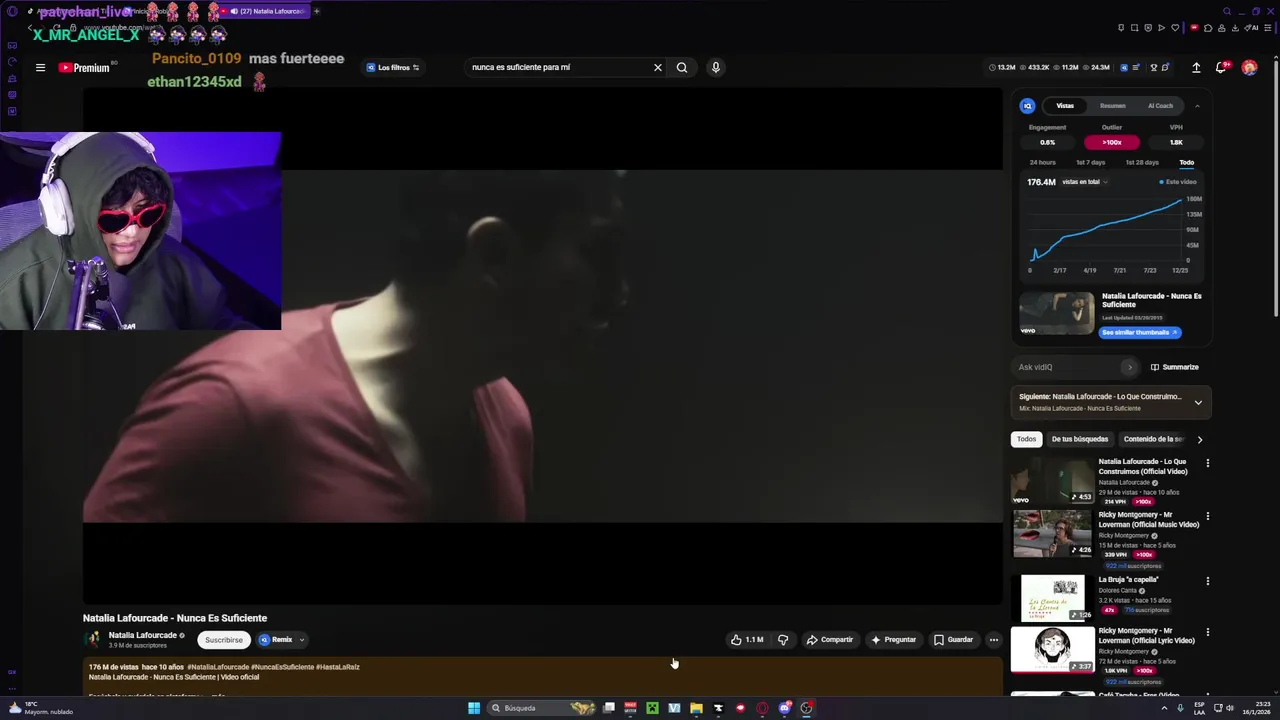Open the vidIQ chat bubble icon in header
Screen dimensions: 1280x720
pyautogui.click(x=1166, y=68)
